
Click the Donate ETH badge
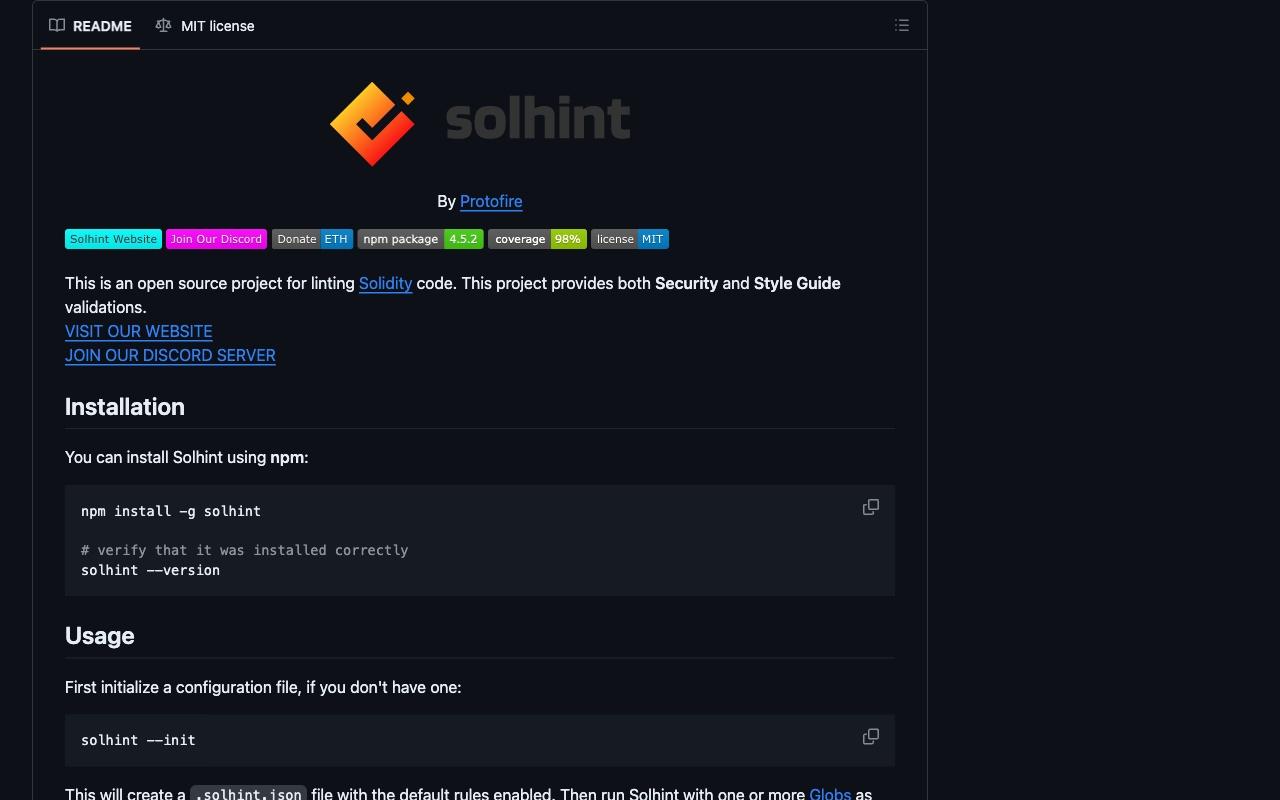[312, 239]
